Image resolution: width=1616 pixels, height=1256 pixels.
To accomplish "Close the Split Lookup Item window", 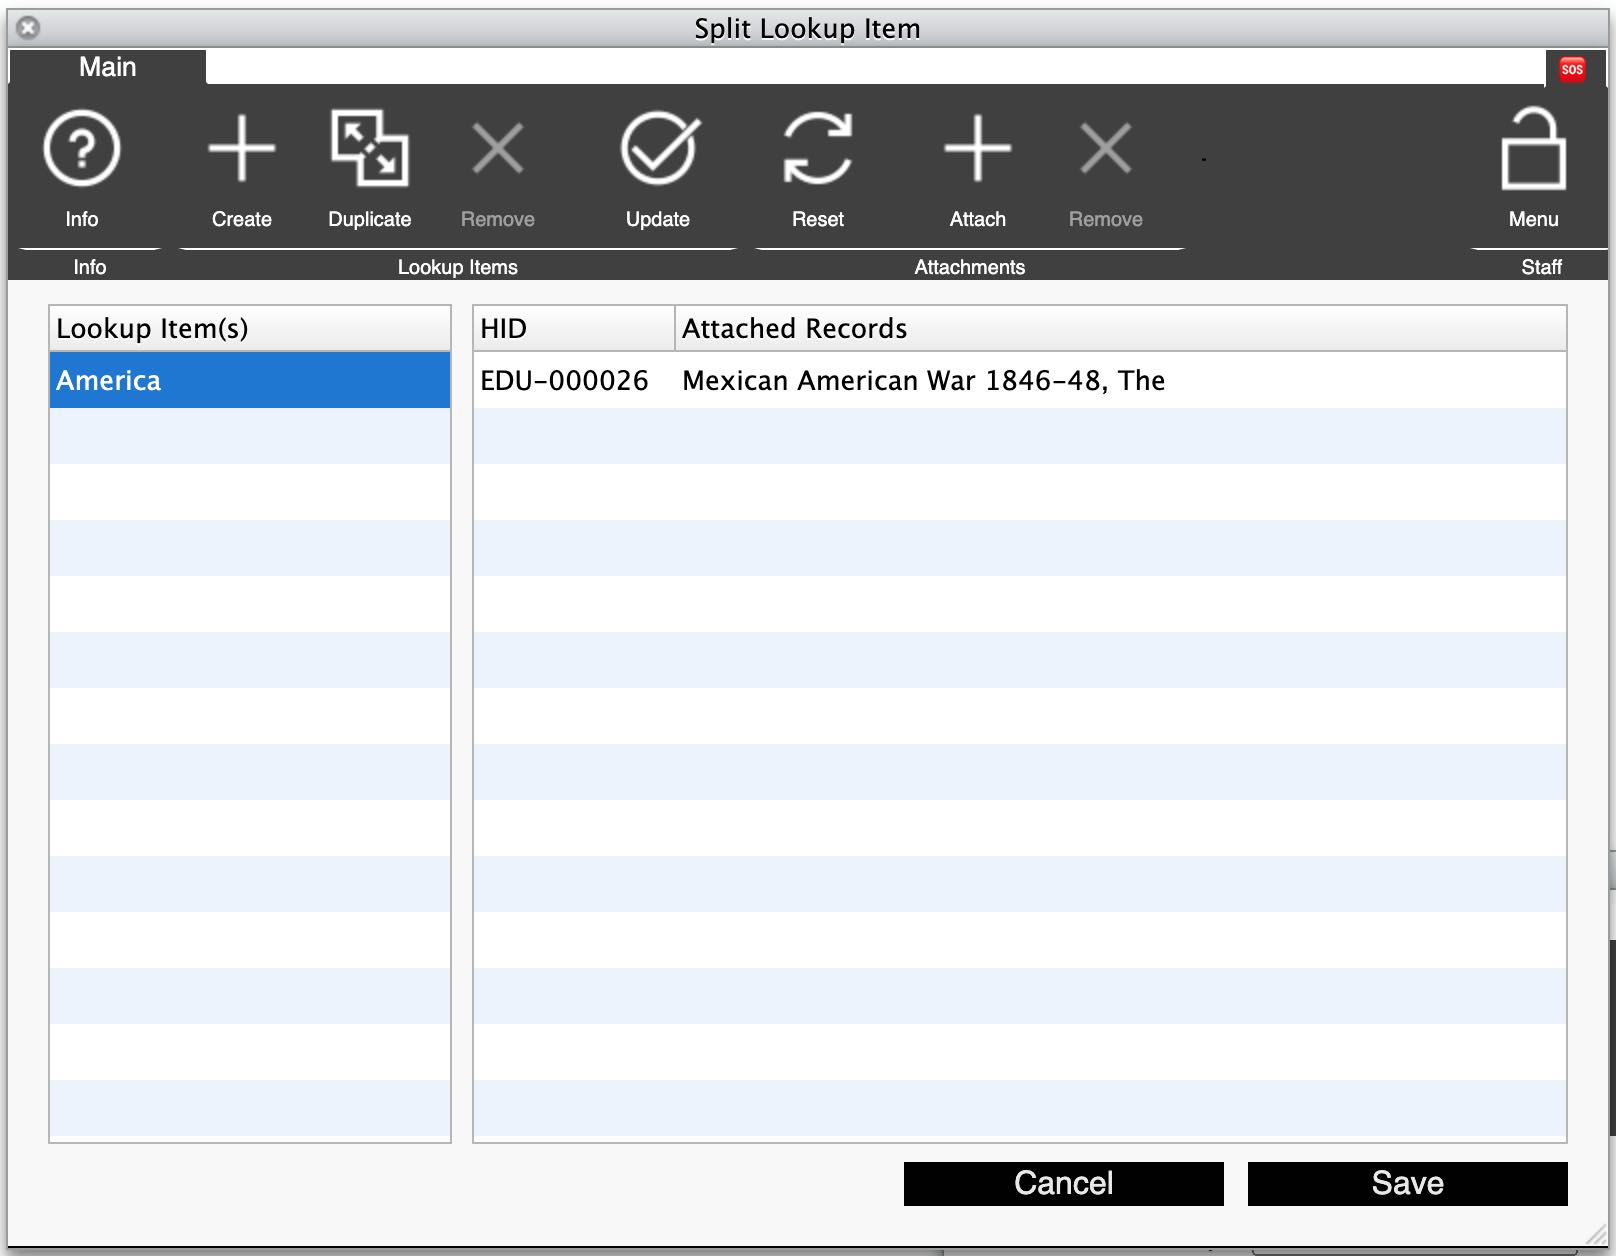I will pyautogui.click(x=29, y=28).
